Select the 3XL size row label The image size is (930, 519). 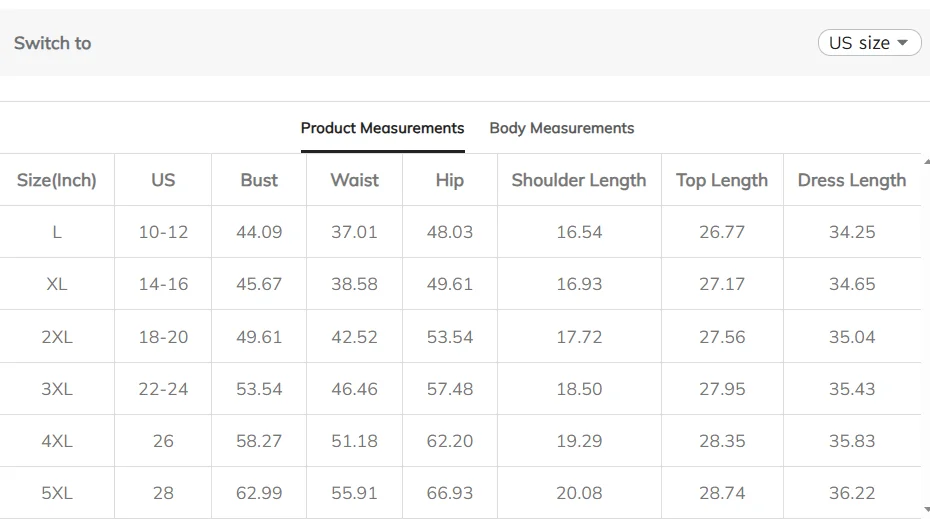point(57,389)
